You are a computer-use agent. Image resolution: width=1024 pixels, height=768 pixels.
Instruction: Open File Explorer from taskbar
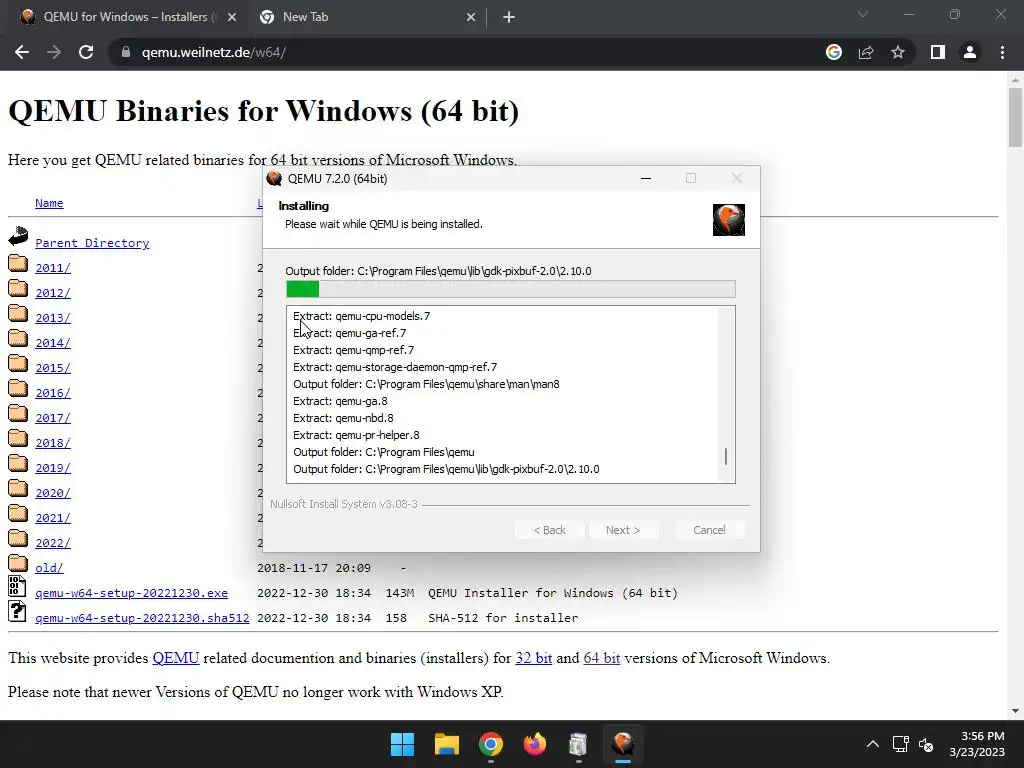[447, 744]
